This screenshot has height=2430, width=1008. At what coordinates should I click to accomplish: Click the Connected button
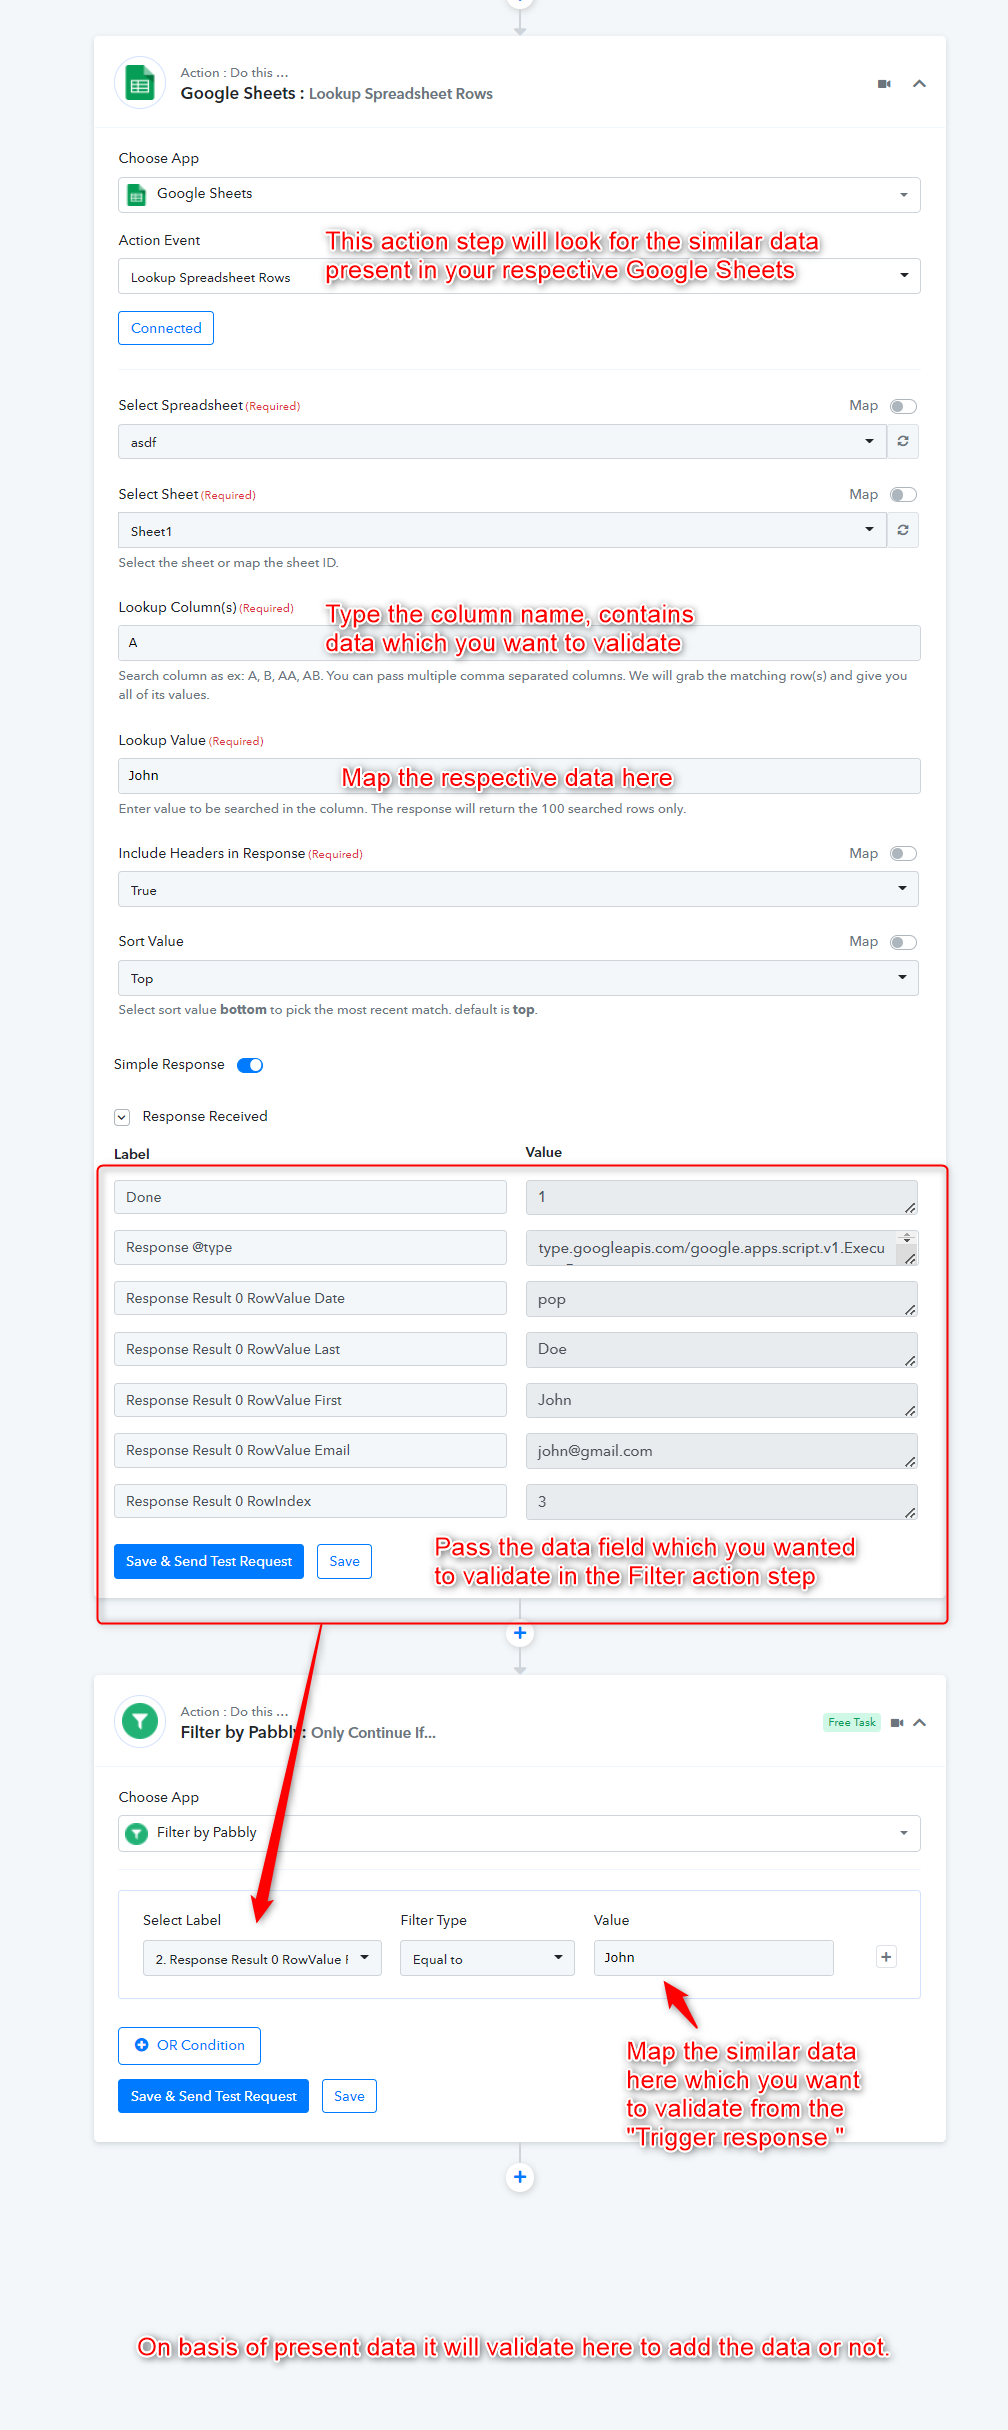coord(166,328)
